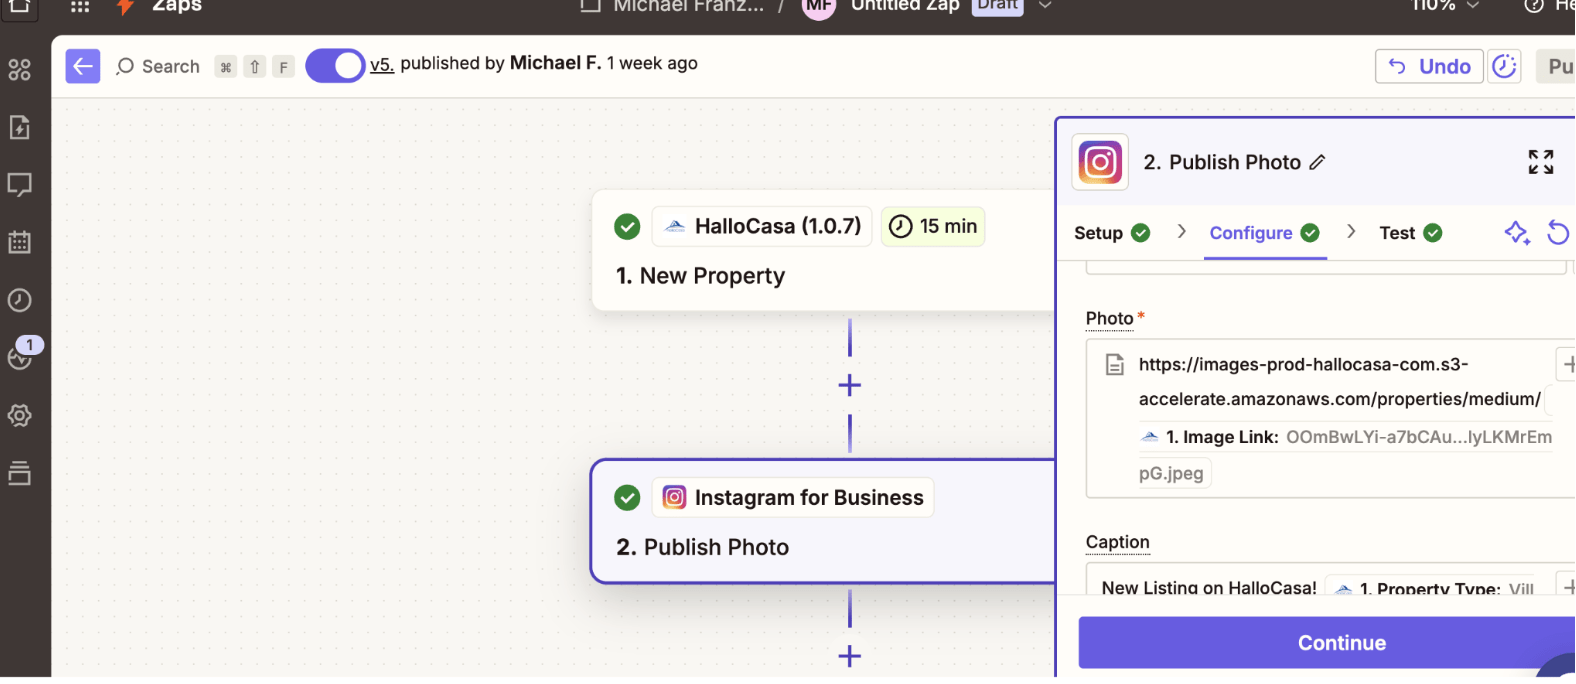Go back with the purple arrow button

click(83, 66)
